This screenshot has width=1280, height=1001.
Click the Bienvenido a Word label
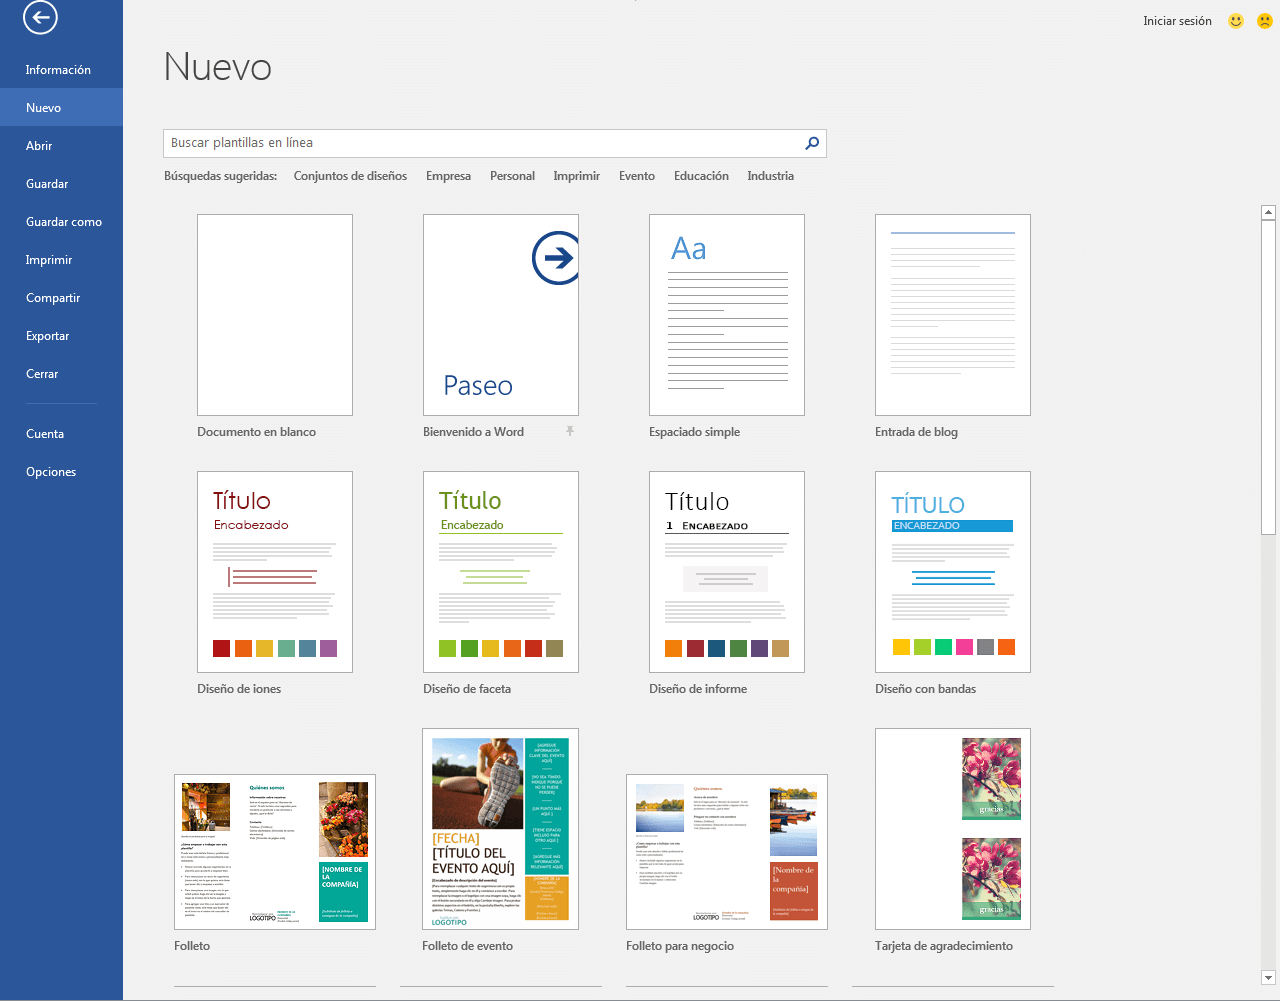pos(474,432)
